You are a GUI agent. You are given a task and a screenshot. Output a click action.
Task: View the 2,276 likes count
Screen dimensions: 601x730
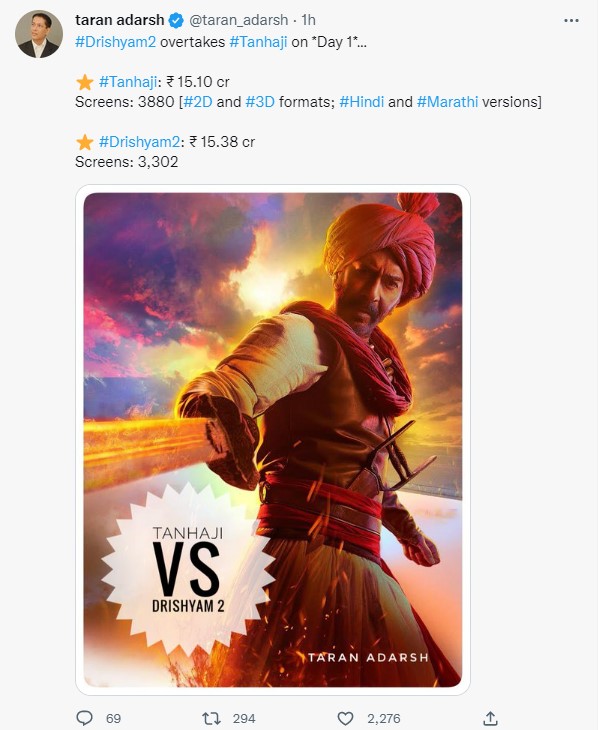click(x=384, y=718)
